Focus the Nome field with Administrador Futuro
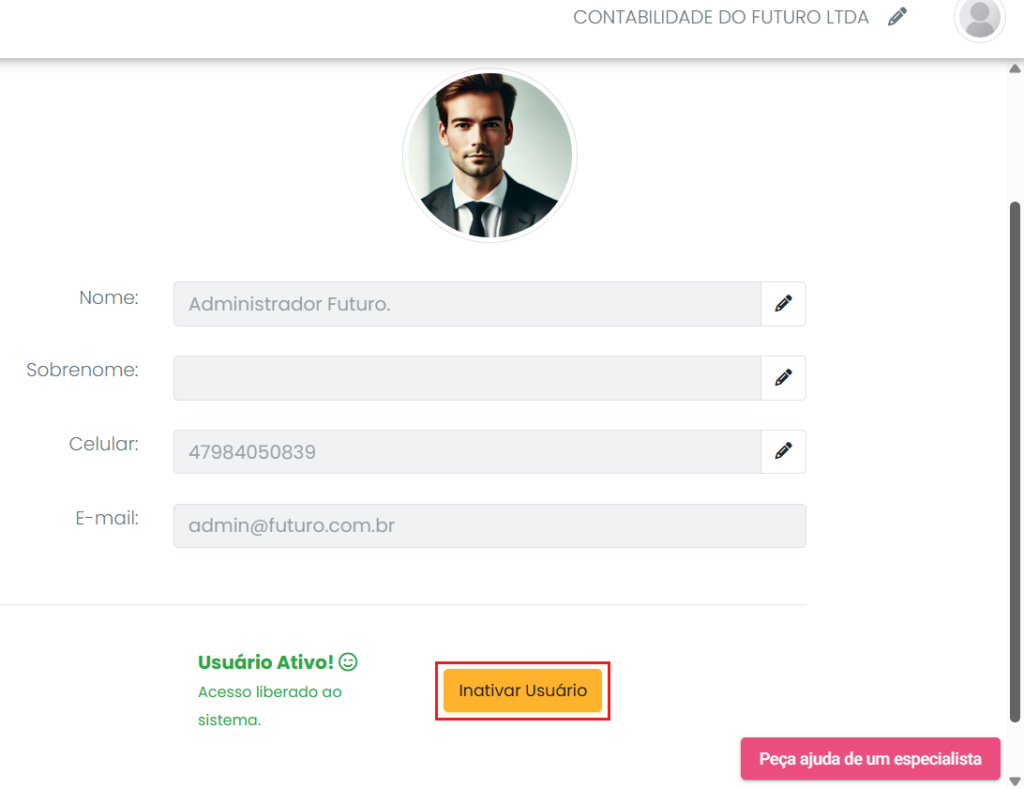This screenshot has width=1024, height=789. 467,304
